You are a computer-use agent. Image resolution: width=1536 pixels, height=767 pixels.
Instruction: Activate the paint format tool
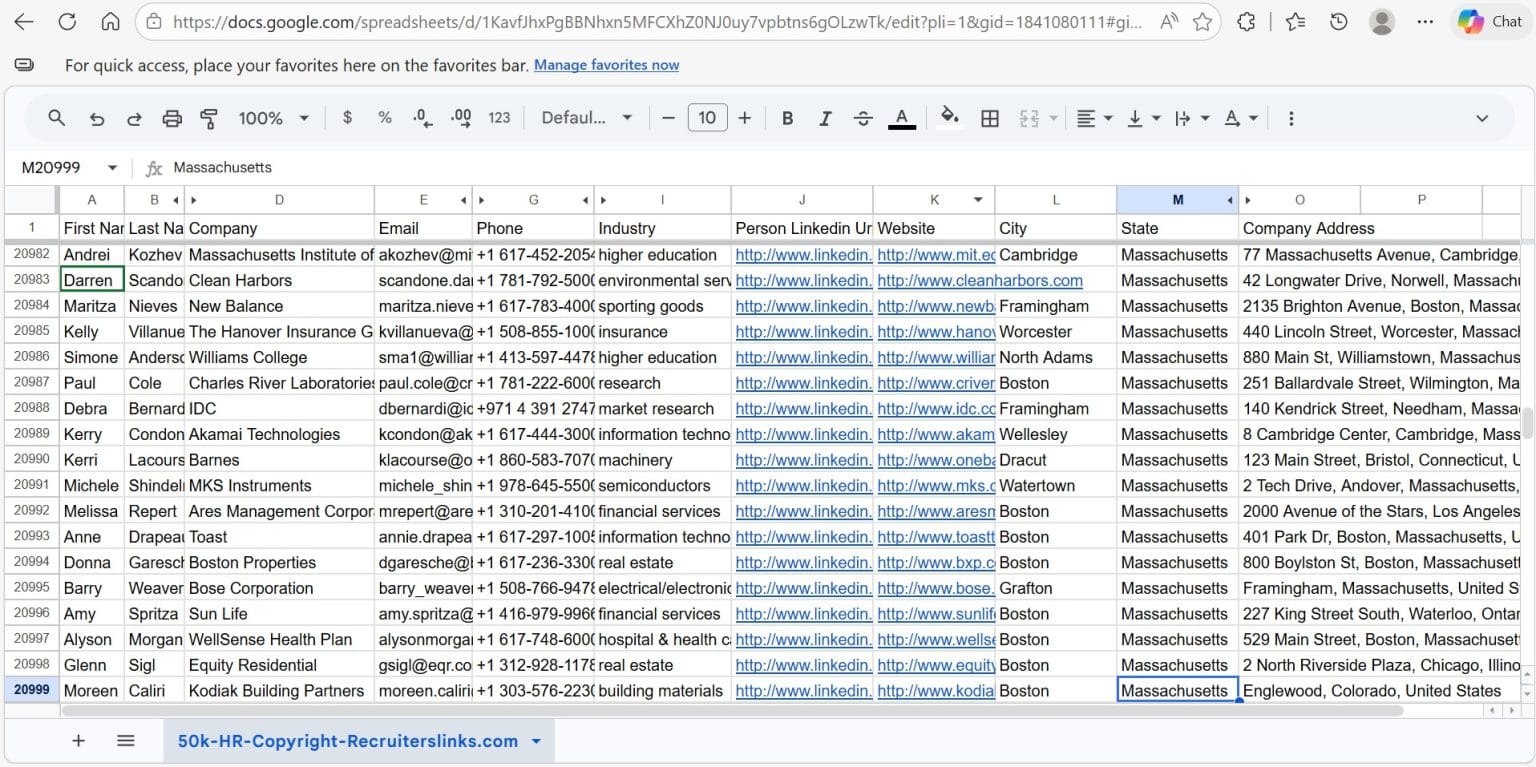click(x=209, y=118)
